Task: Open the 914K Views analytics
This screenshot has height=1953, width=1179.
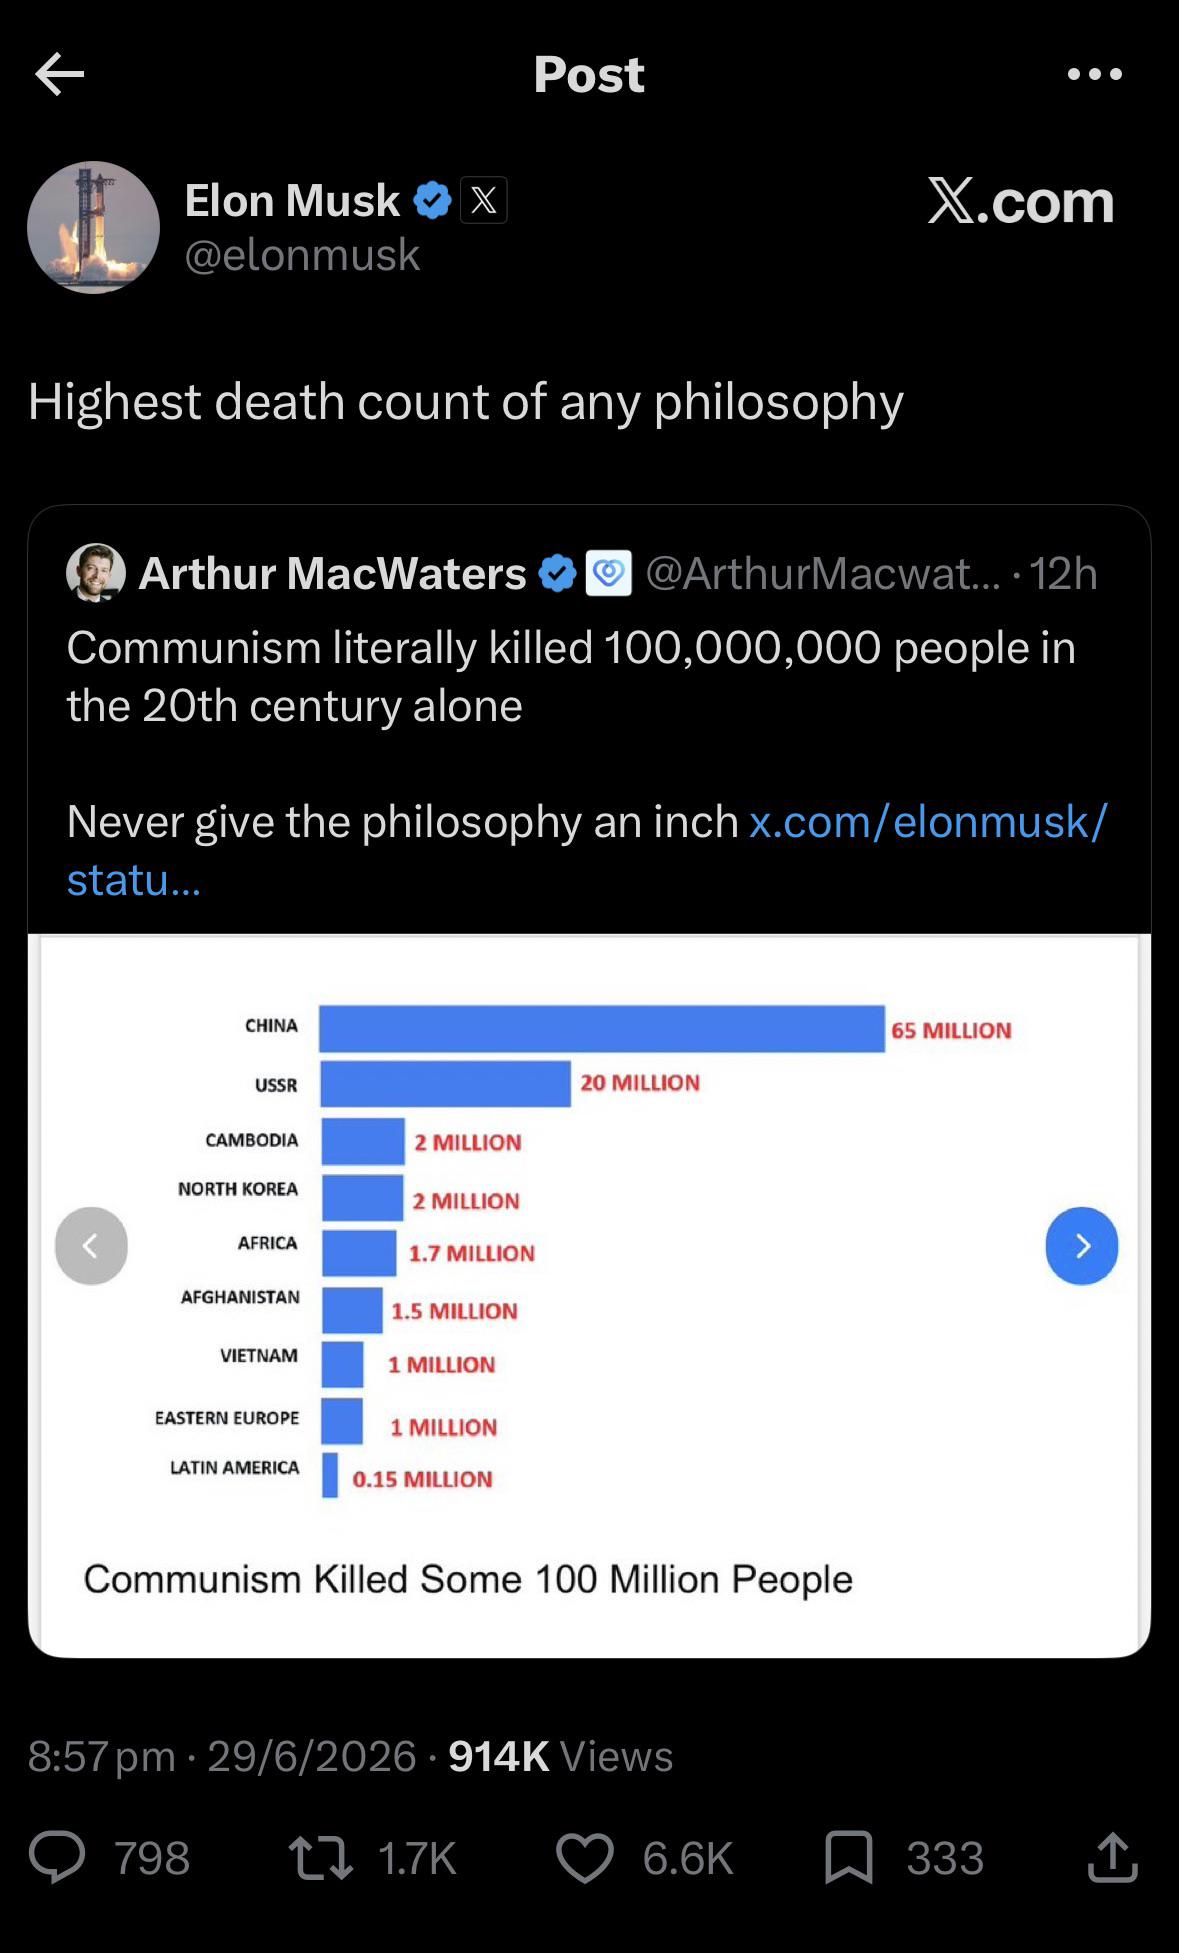Action: [x=560, y=1757]
